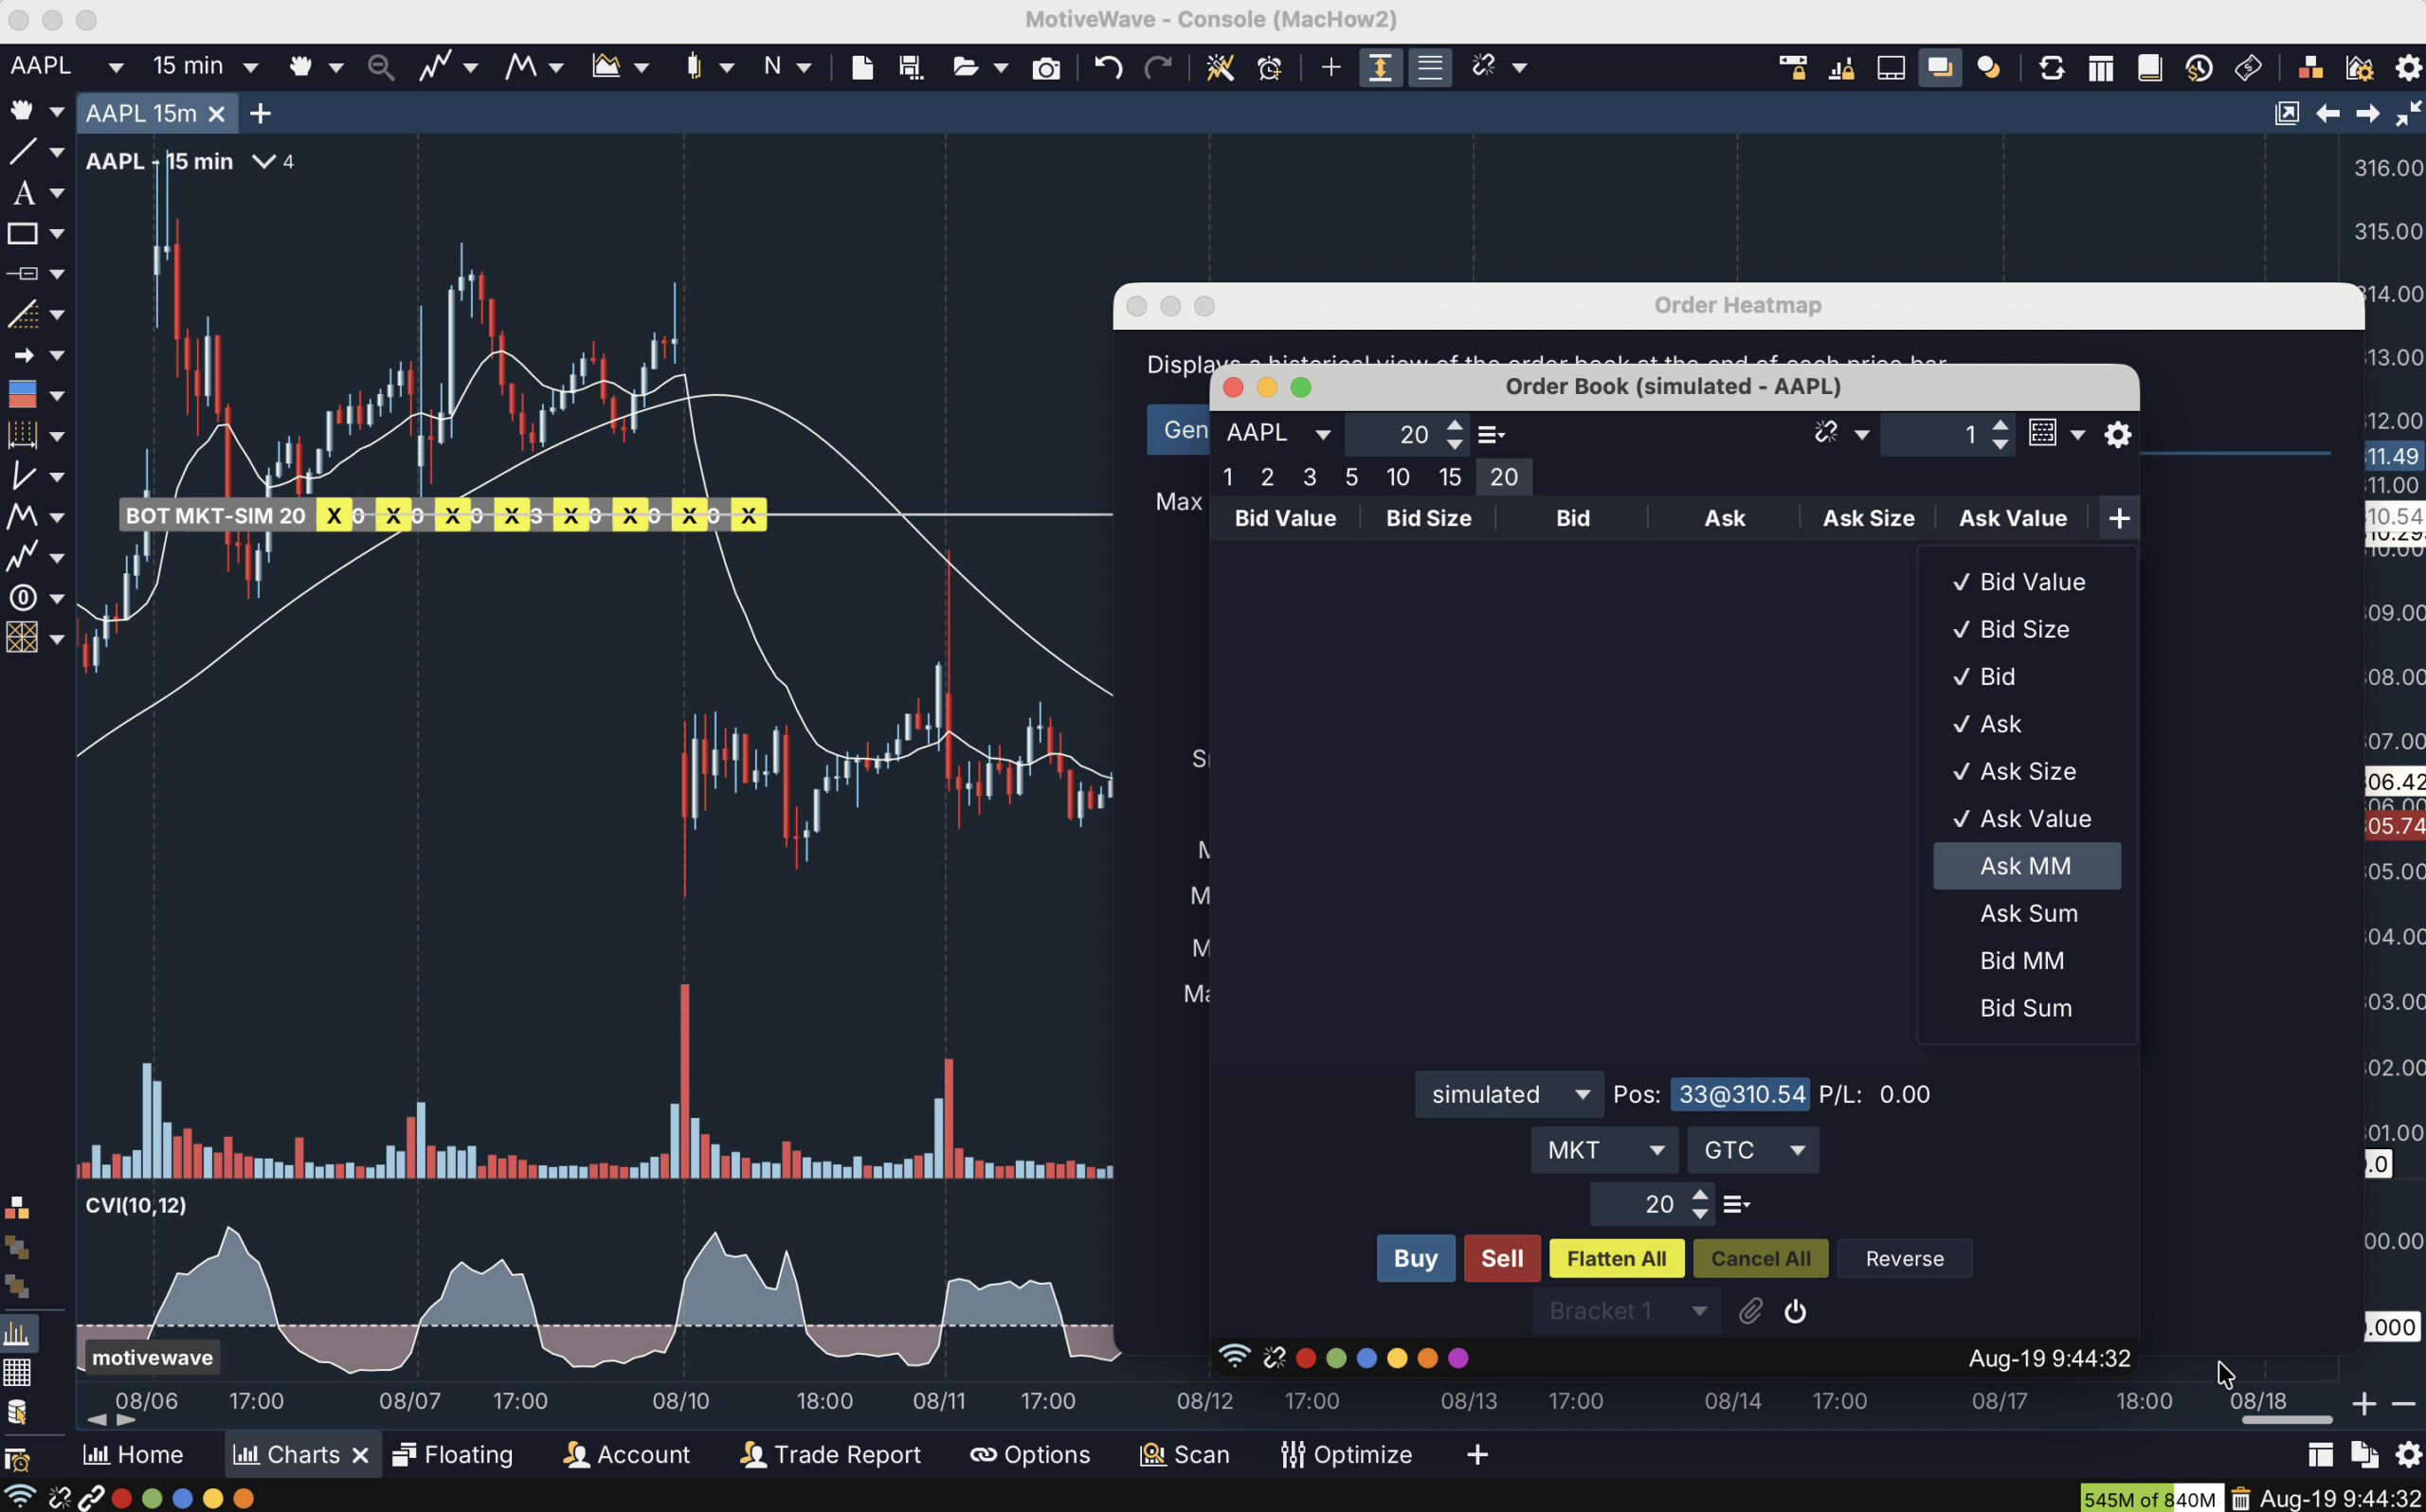Screen dimensions: 2426x1512
Task: Open MKT order type dropdown
Action: (1604, 1150)
